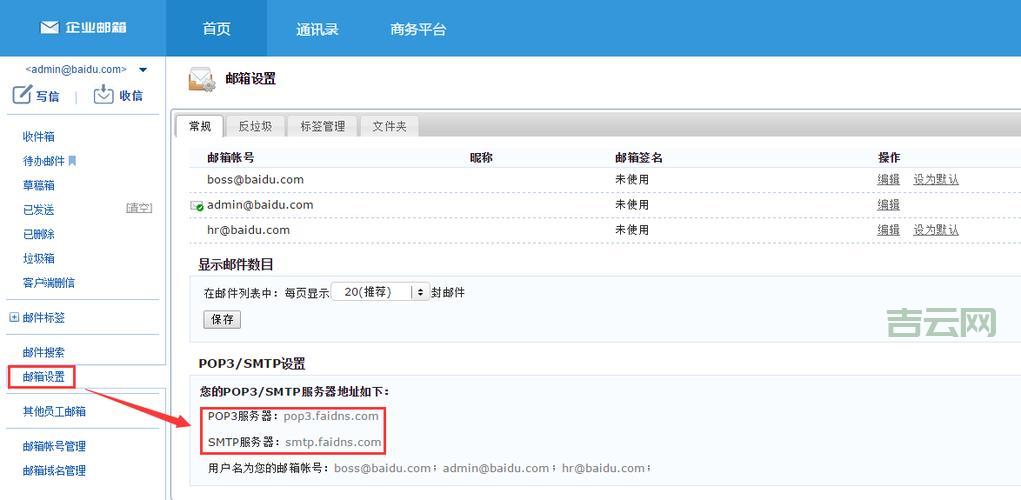Click the flag icon next to 待办邮件

pos(72,160)
